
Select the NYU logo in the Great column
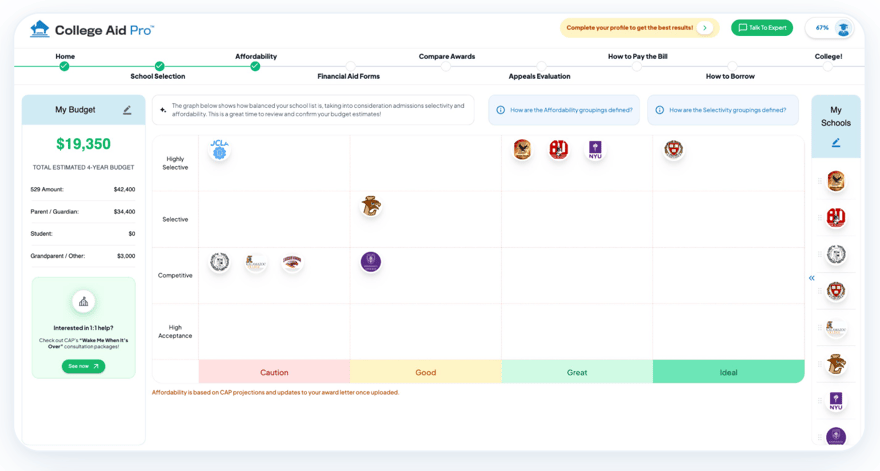[x=595, y=149]
